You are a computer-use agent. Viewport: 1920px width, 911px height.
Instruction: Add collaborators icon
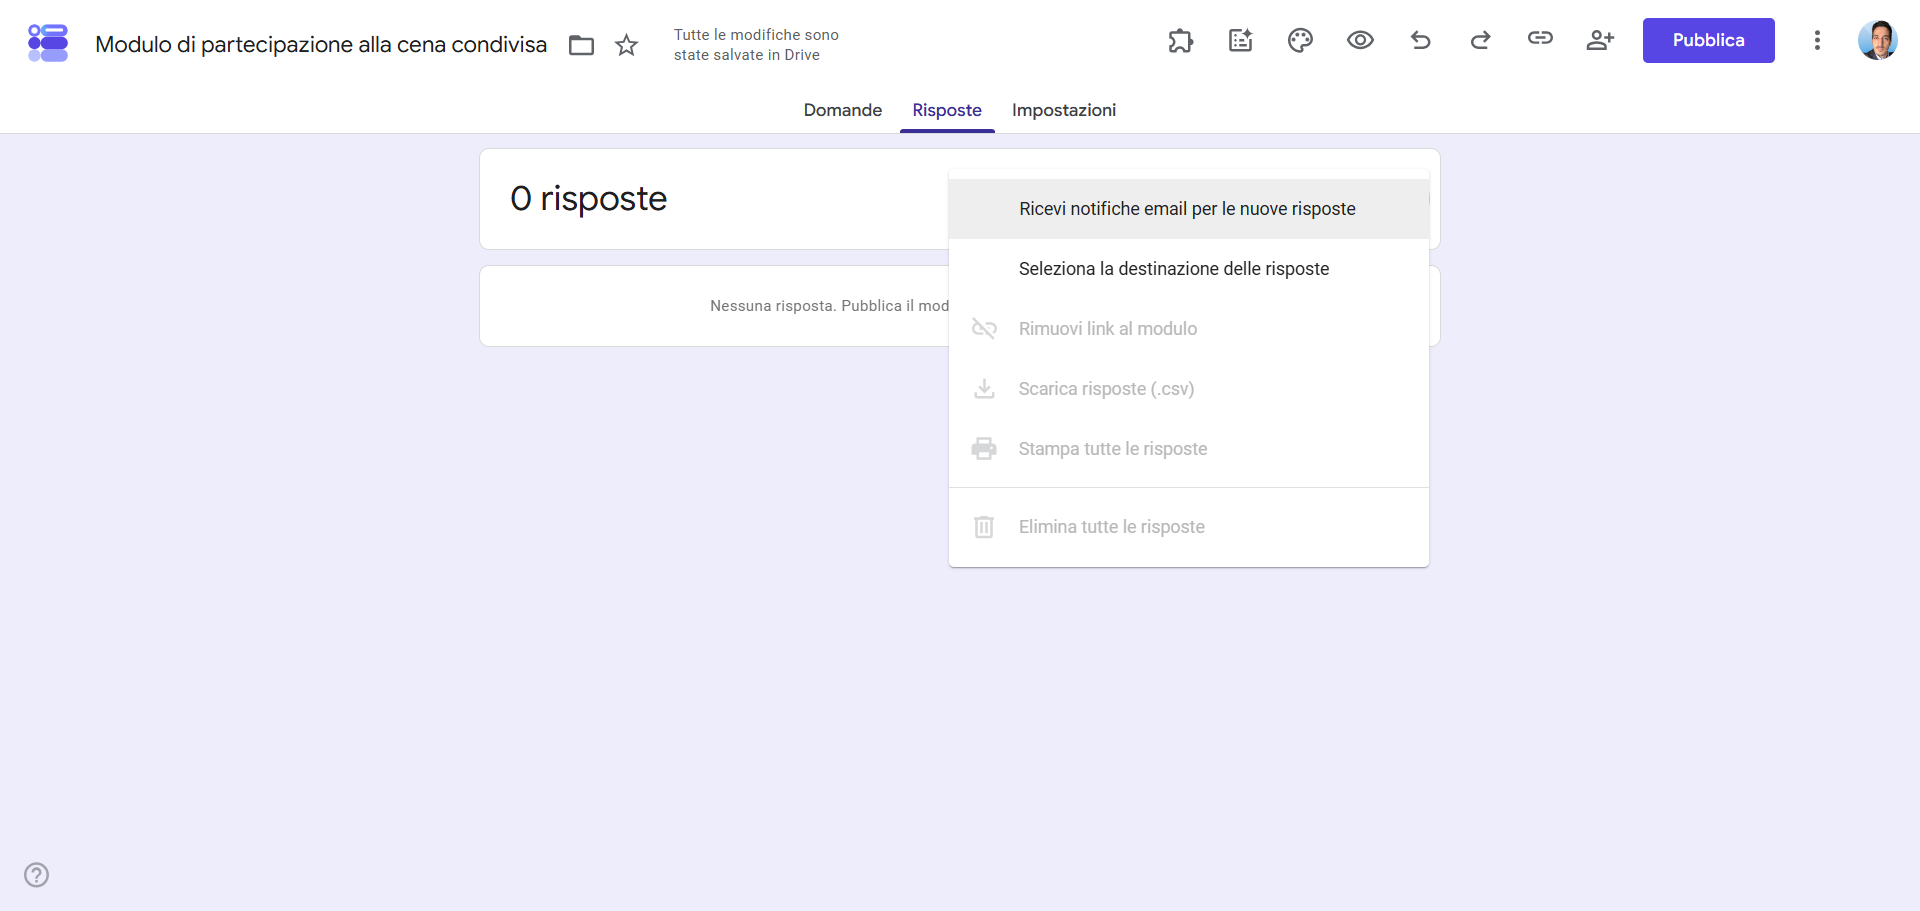pyautogui.click(x=1600, y=40)
